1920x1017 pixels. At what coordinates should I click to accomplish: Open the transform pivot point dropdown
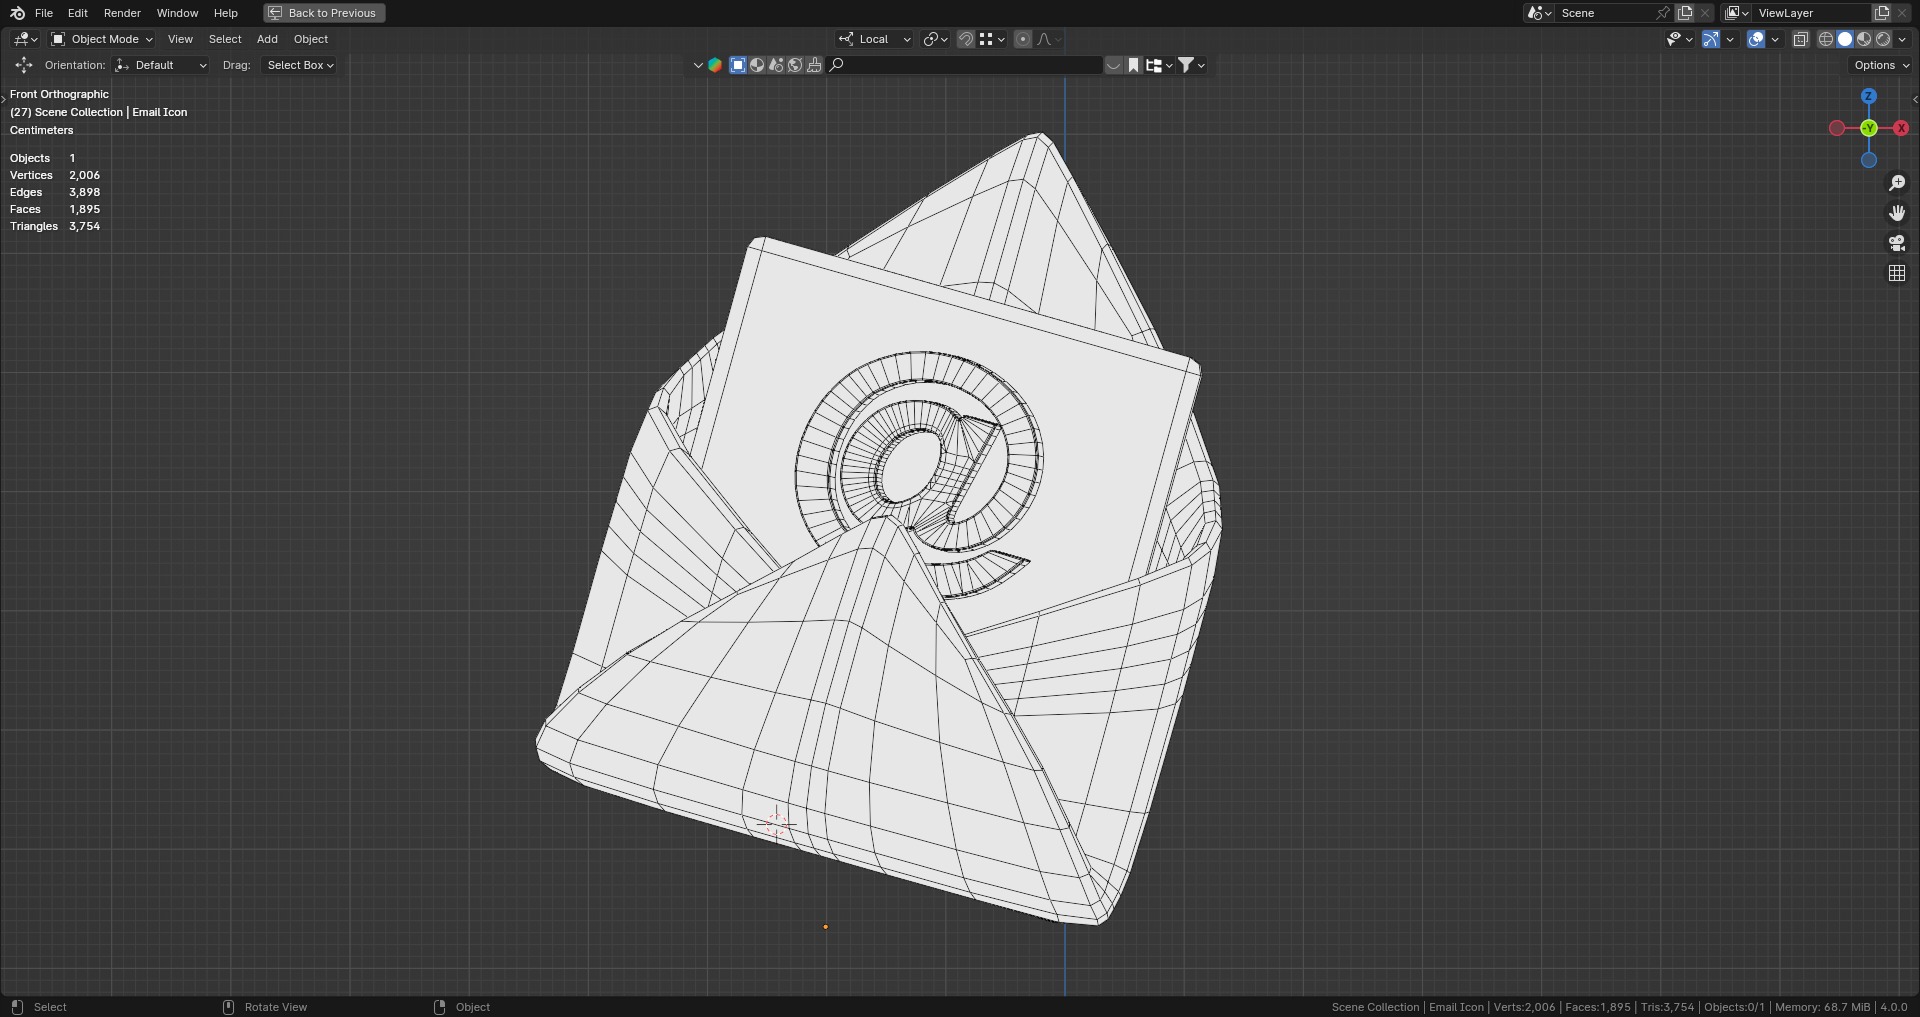[x=935, y=39]
